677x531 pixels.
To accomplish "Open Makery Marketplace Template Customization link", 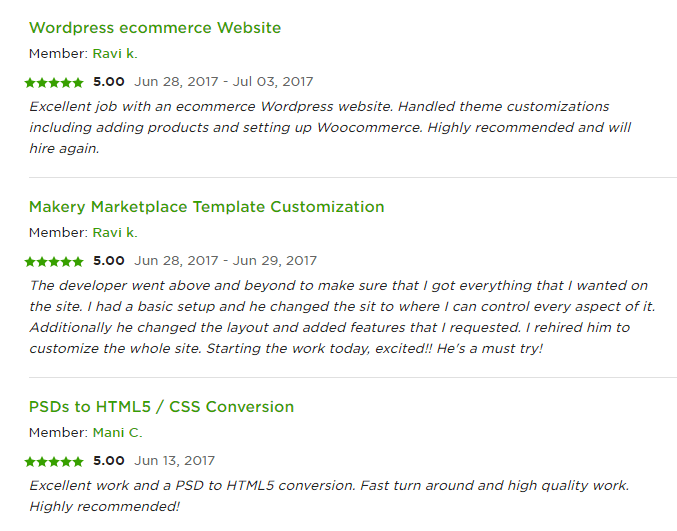I will (206, 207).
